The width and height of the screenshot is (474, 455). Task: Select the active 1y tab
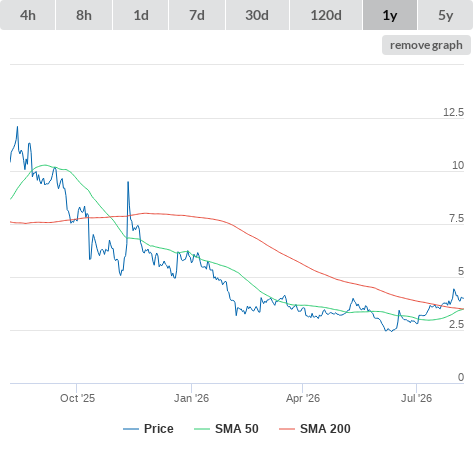tap(390, 15)
